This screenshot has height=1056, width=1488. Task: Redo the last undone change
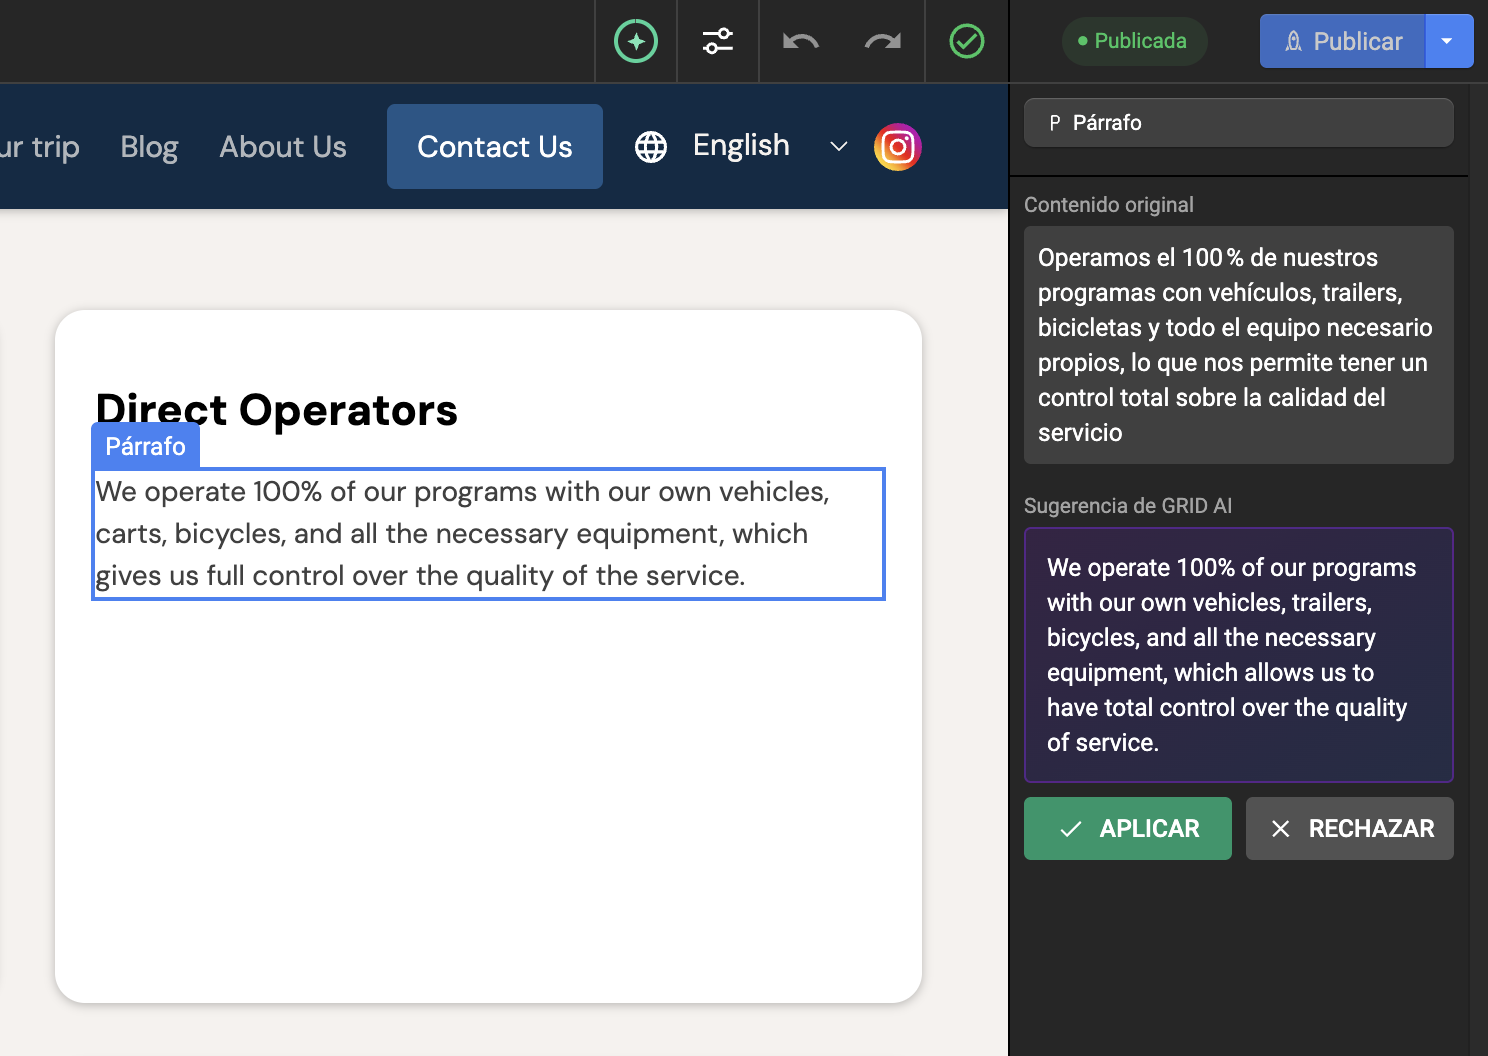(x=883, y=41)
